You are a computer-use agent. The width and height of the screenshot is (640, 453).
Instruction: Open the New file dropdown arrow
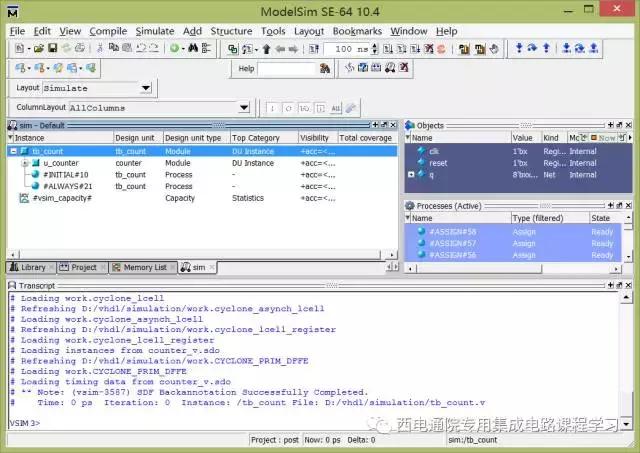point(29,49)
